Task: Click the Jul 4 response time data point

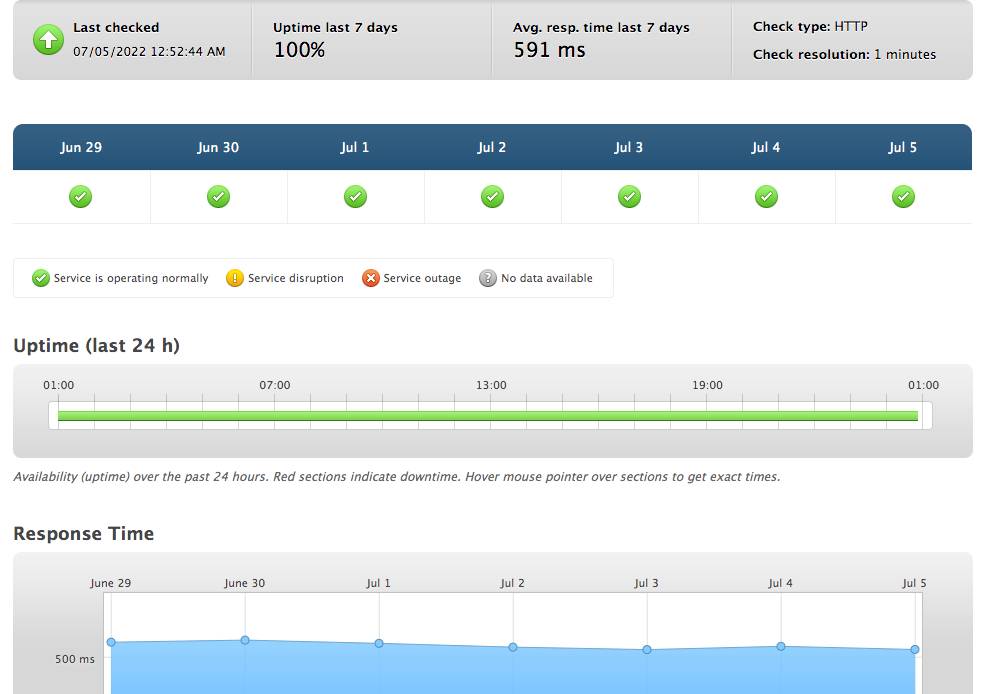Action: coord(781,647)
